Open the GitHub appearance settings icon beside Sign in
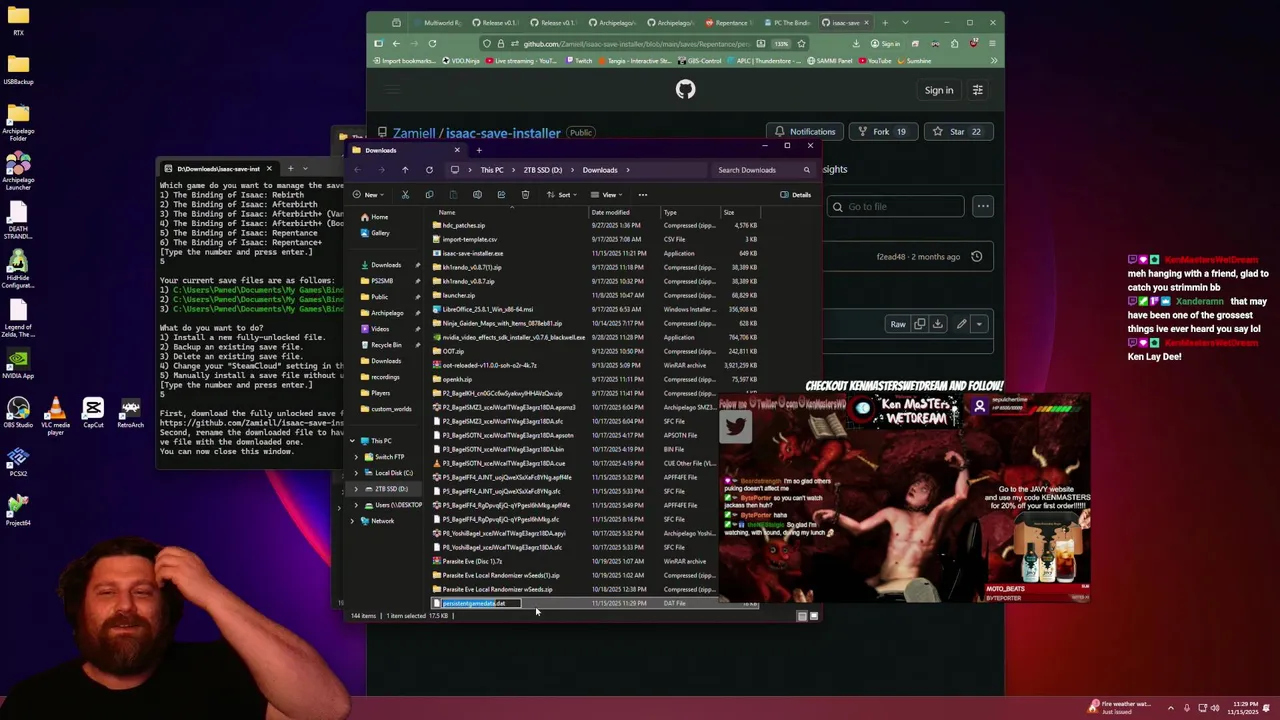Screen dimensions: 1280x720 [x=977, y=90]
